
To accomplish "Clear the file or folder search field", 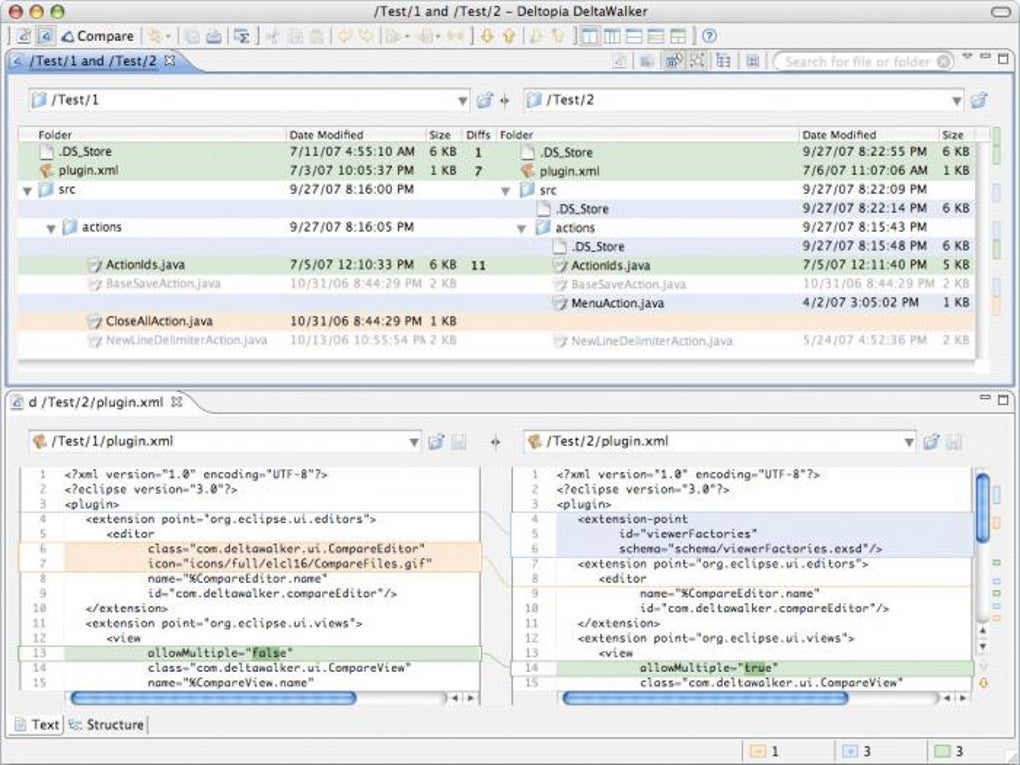I will click(x=942, y=62).
